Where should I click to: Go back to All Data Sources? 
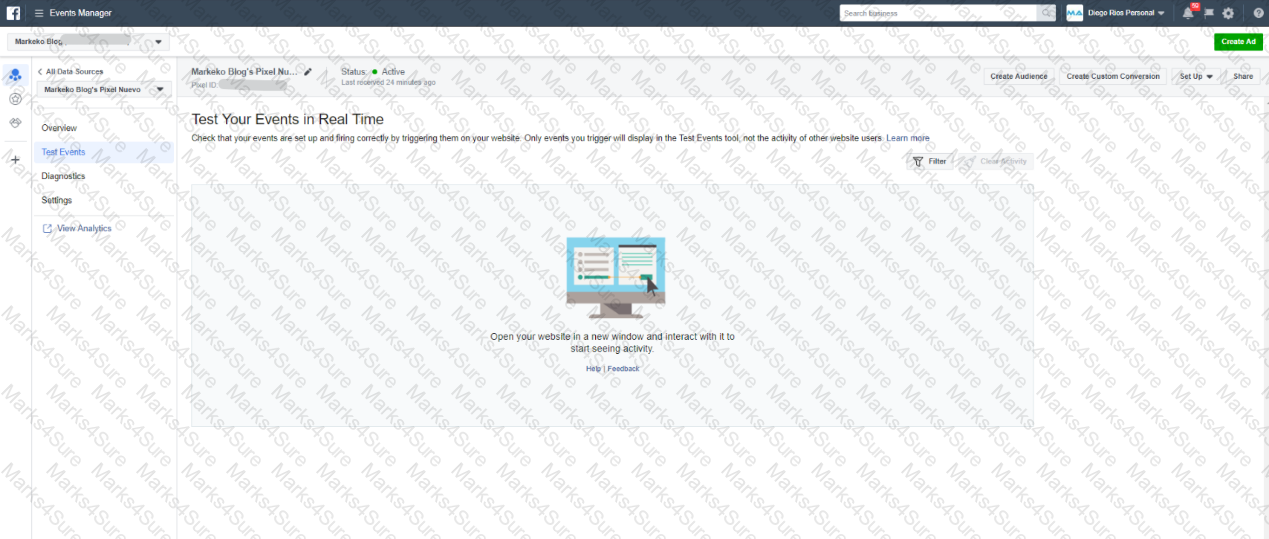[74, 72]
